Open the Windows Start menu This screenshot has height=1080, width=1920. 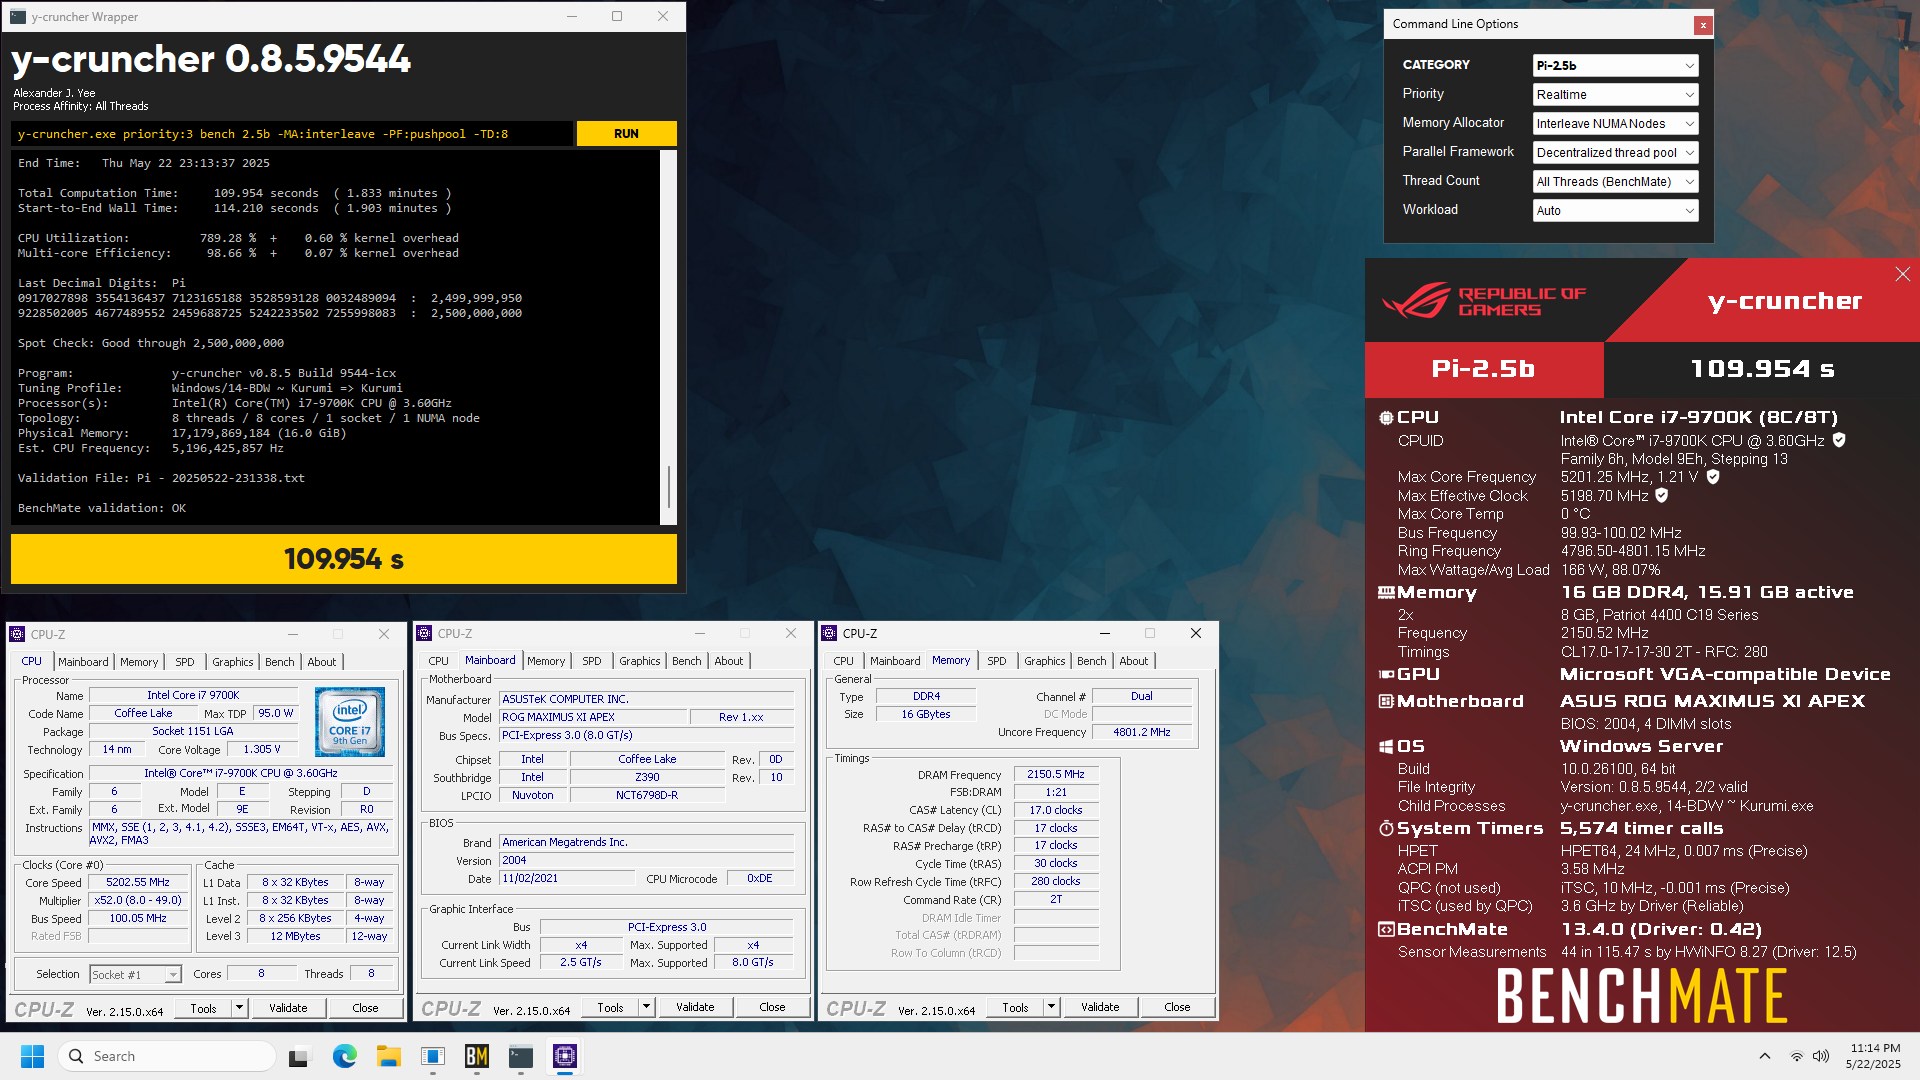click(32, 1056)
